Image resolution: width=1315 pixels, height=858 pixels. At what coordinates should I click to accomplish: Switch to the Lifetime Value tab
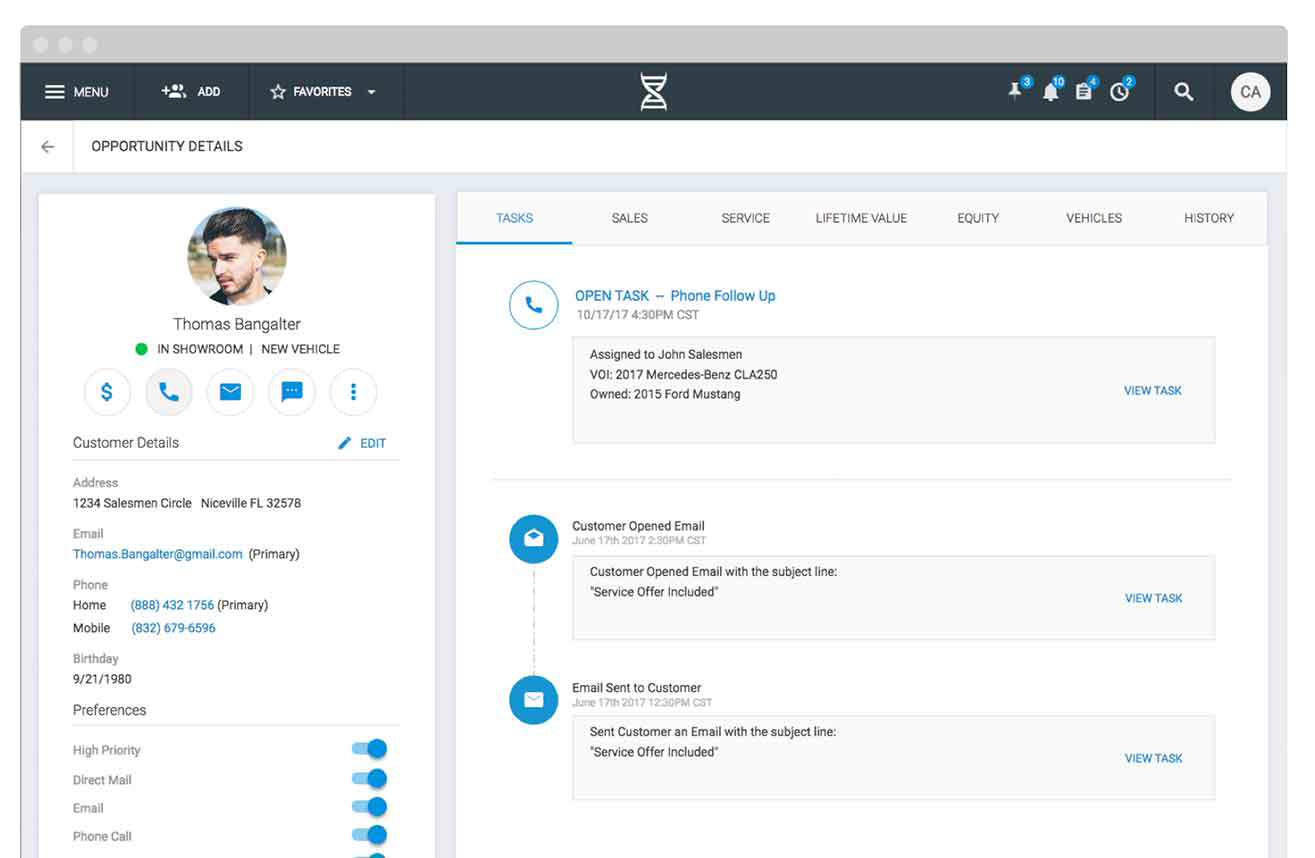[x=861, y=218]
